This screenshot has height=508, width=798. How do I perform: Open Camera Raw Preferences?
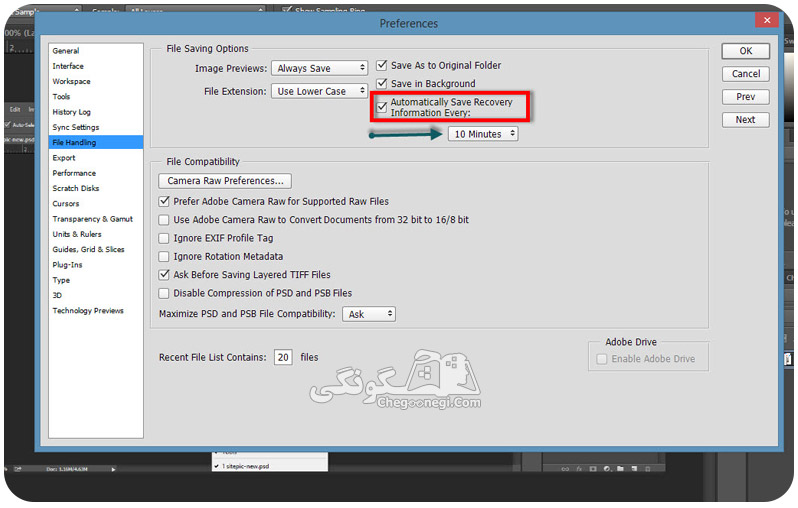[x=225, y=181]
